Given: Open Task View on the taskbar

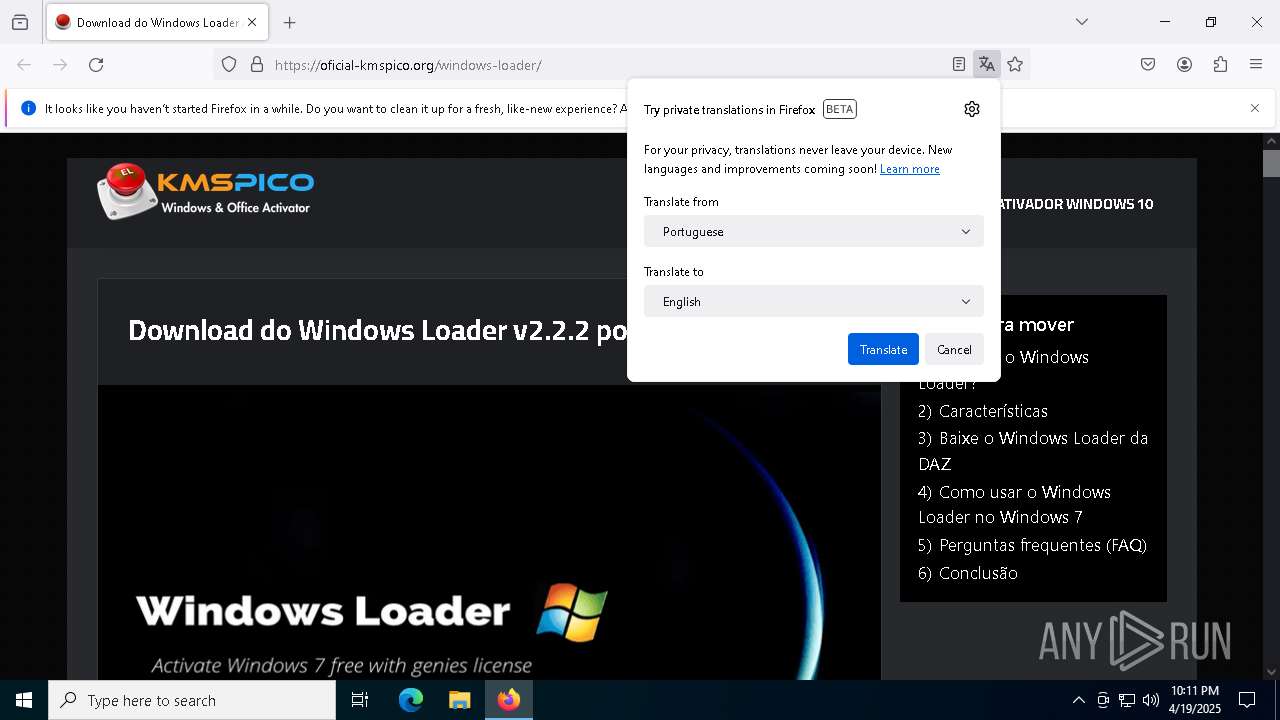Looking at the screenshot, I should [x=360, y=700].
